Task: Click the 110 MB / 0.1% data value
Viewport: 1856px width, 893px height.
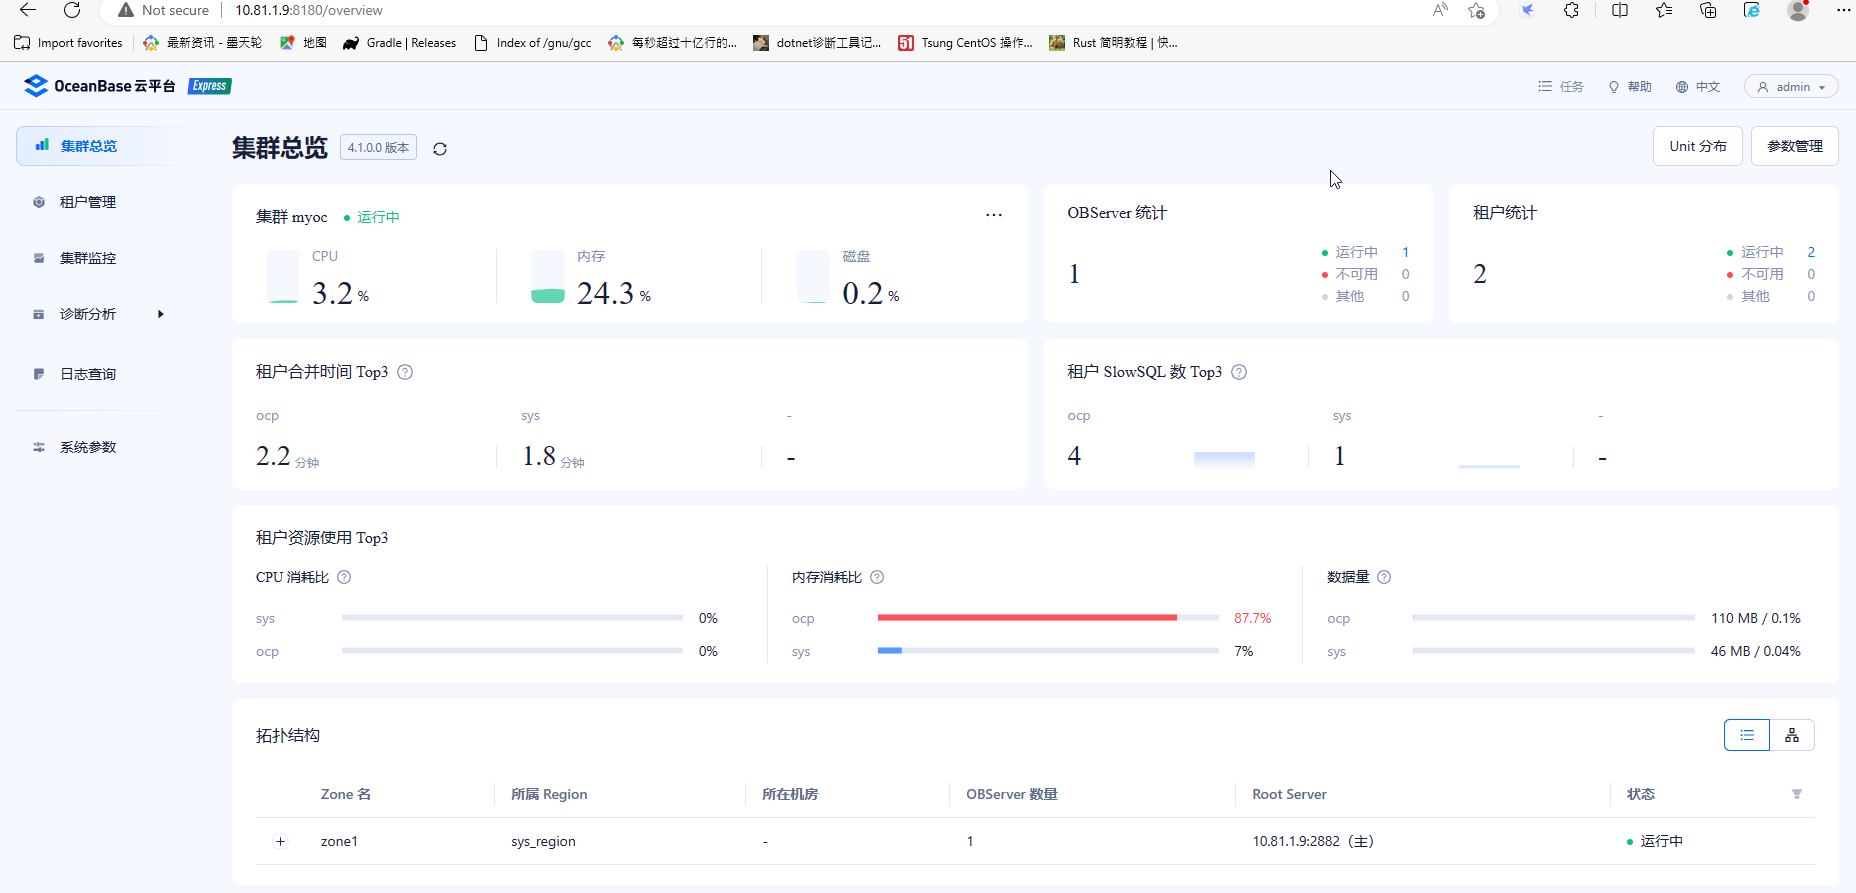Action: [x=1756, y=618]
